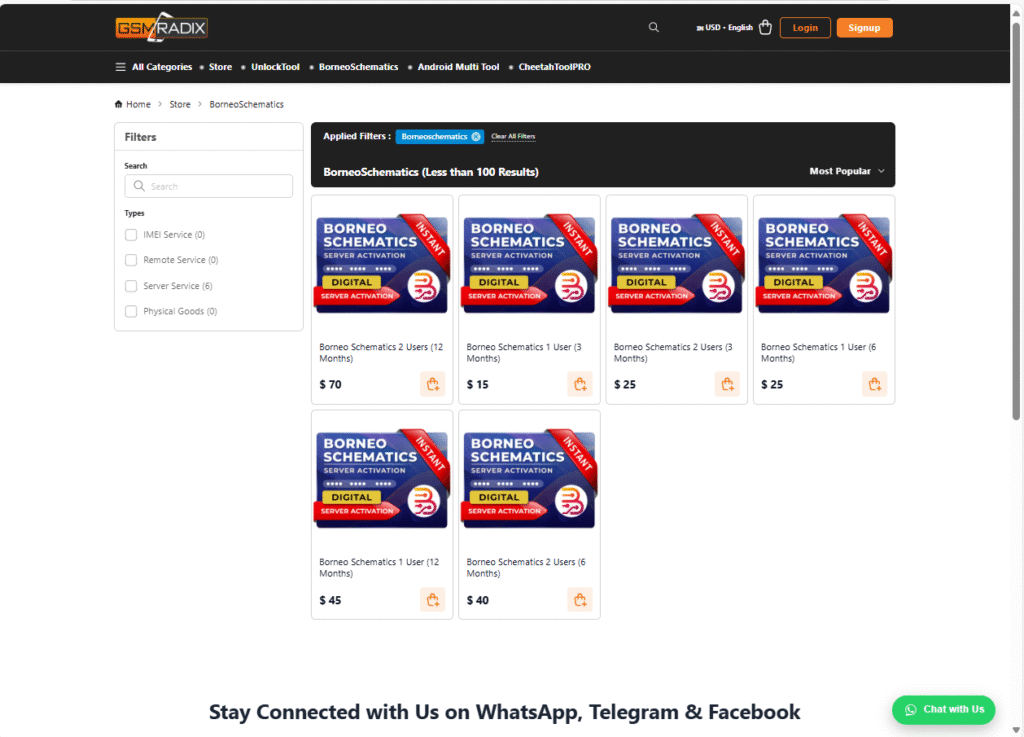Add Borneo Schematics 1 User (3 Months) to cart

580,384
